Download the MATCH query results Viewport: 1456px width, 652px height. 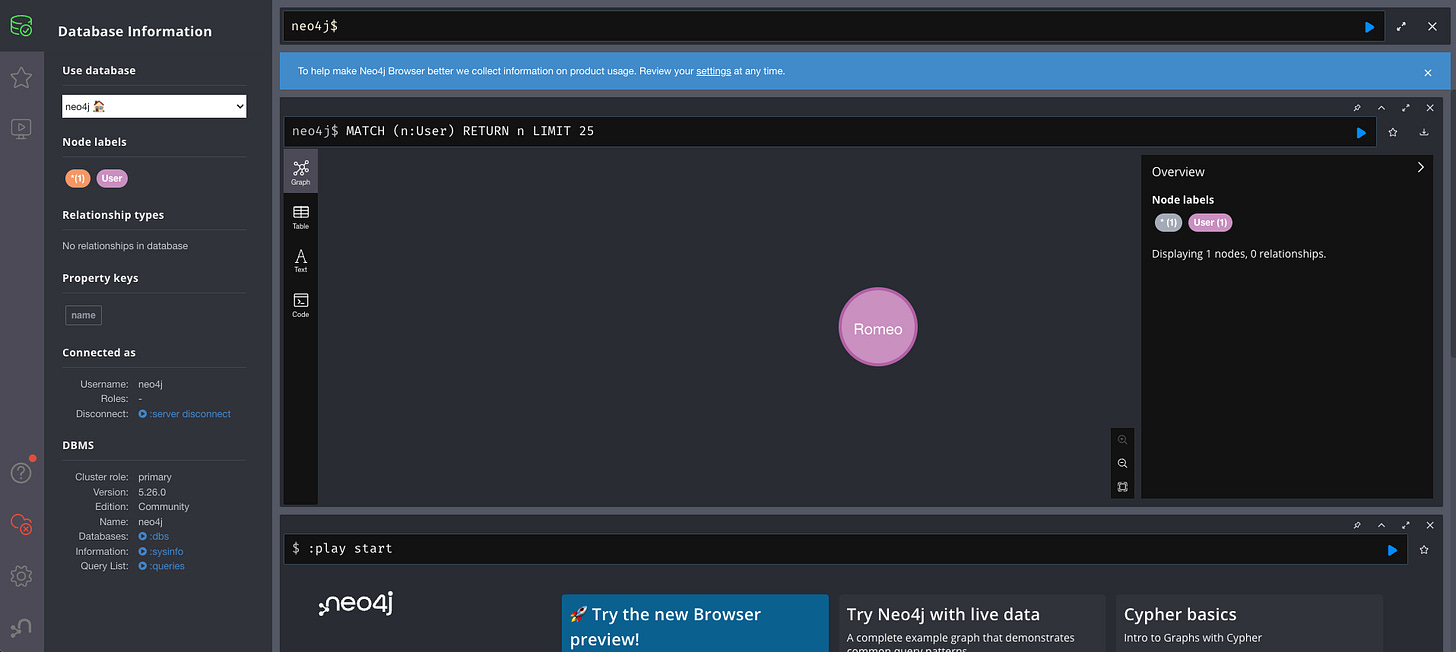point(1424,132)
